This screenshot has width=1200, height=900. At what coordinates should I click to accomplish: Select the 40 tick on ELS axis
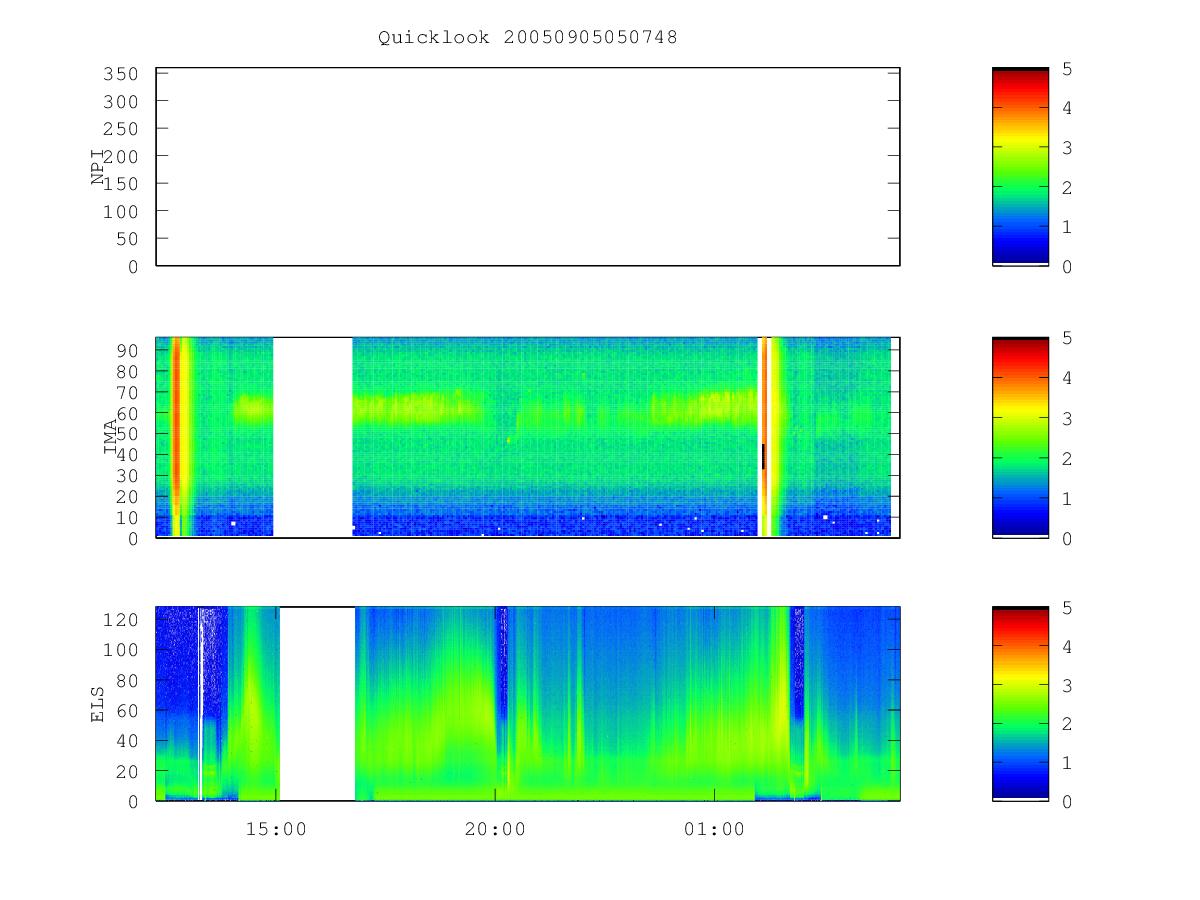[125, 741]
